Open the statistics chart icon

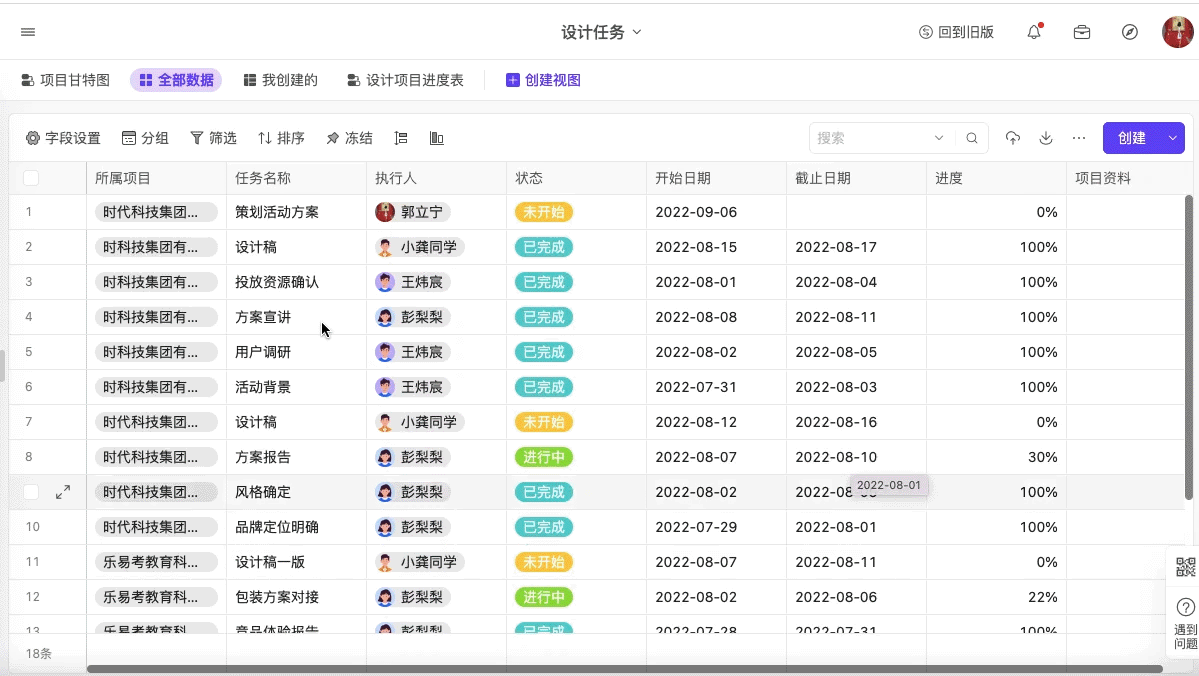(x=437, y=138)
